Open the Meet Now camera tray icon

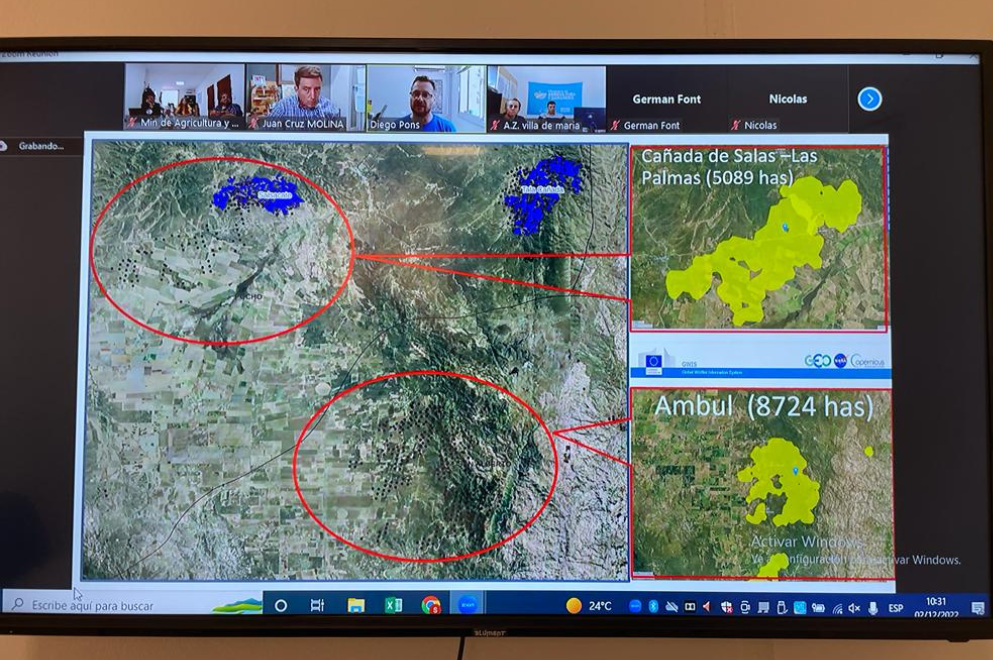point(745,607)
